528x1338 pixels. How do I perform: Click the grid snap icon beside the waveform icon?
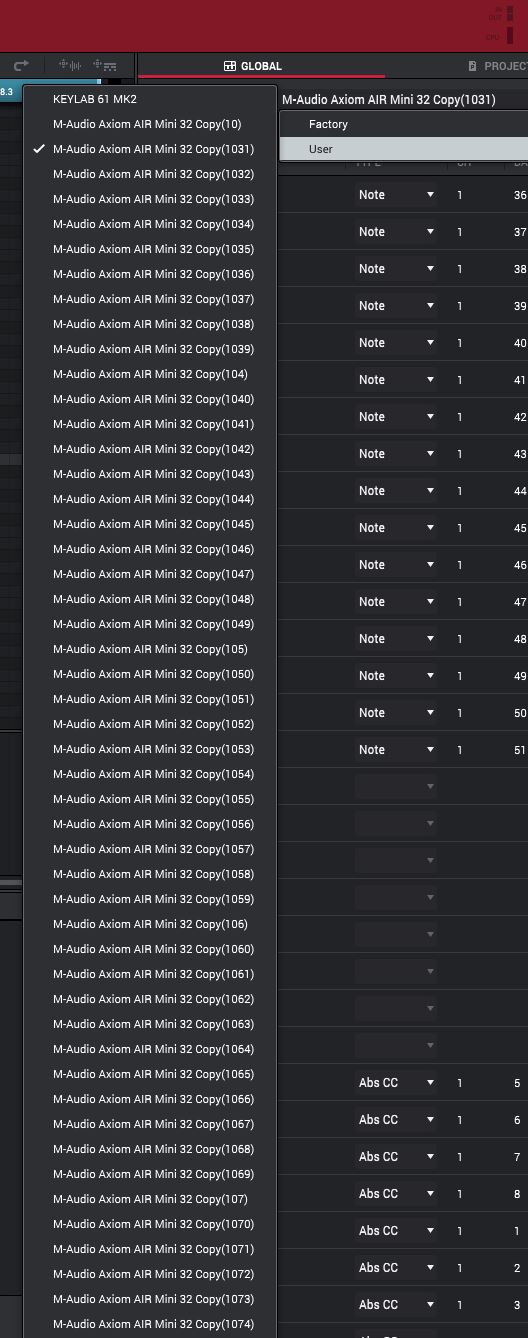tap(103, 66)
